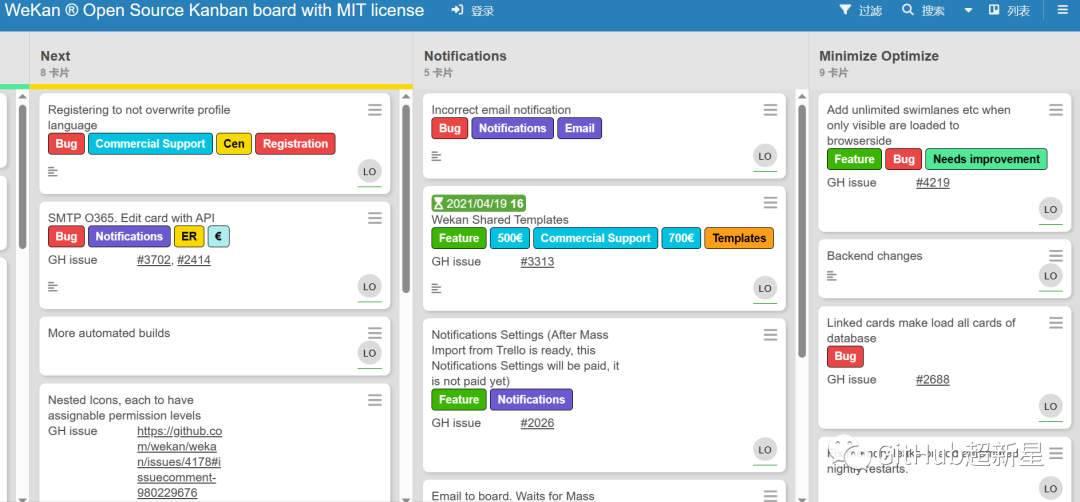The width and height of the screenshot is (1080, 502).
Task: Open GitHub issue link #4219
Action: click(x=933, y=182)
